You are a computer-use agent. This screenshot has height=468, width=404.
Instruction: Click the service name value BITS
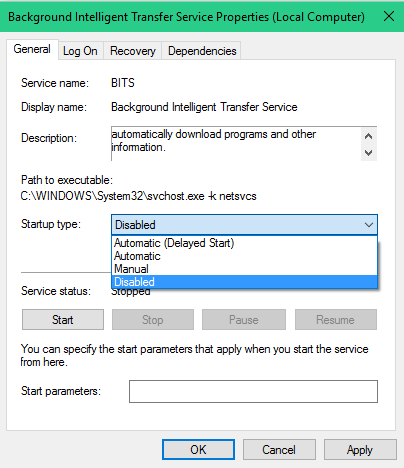[x=123, y=83]
